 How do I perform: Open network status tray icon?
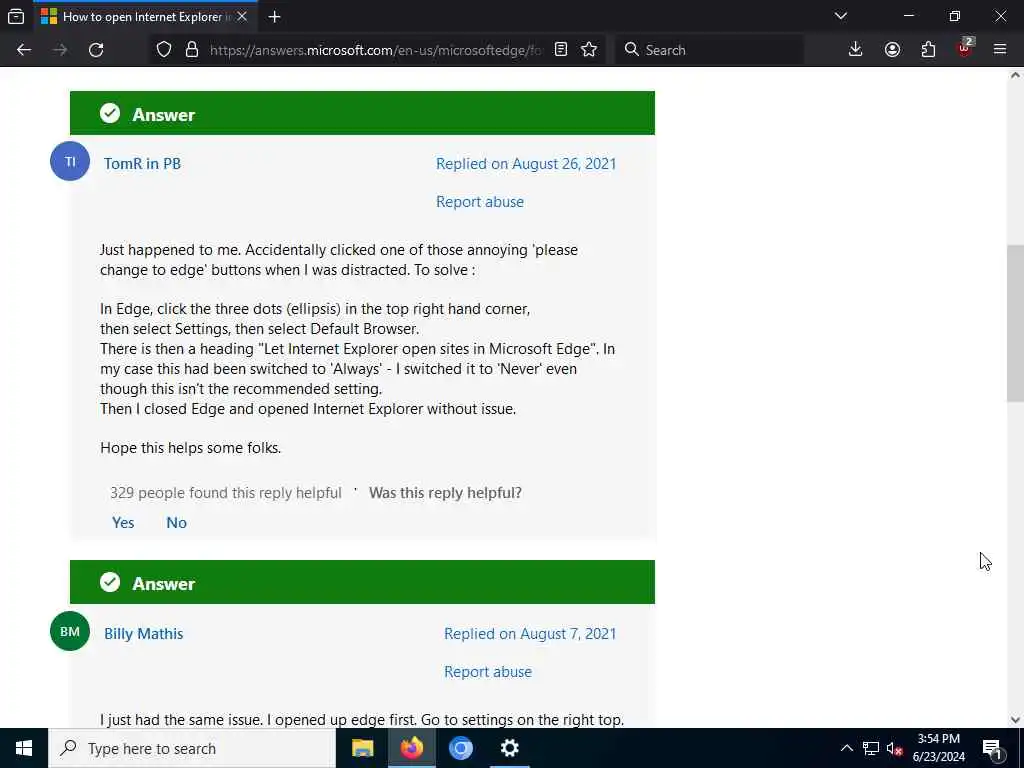[x=871, y=748]
